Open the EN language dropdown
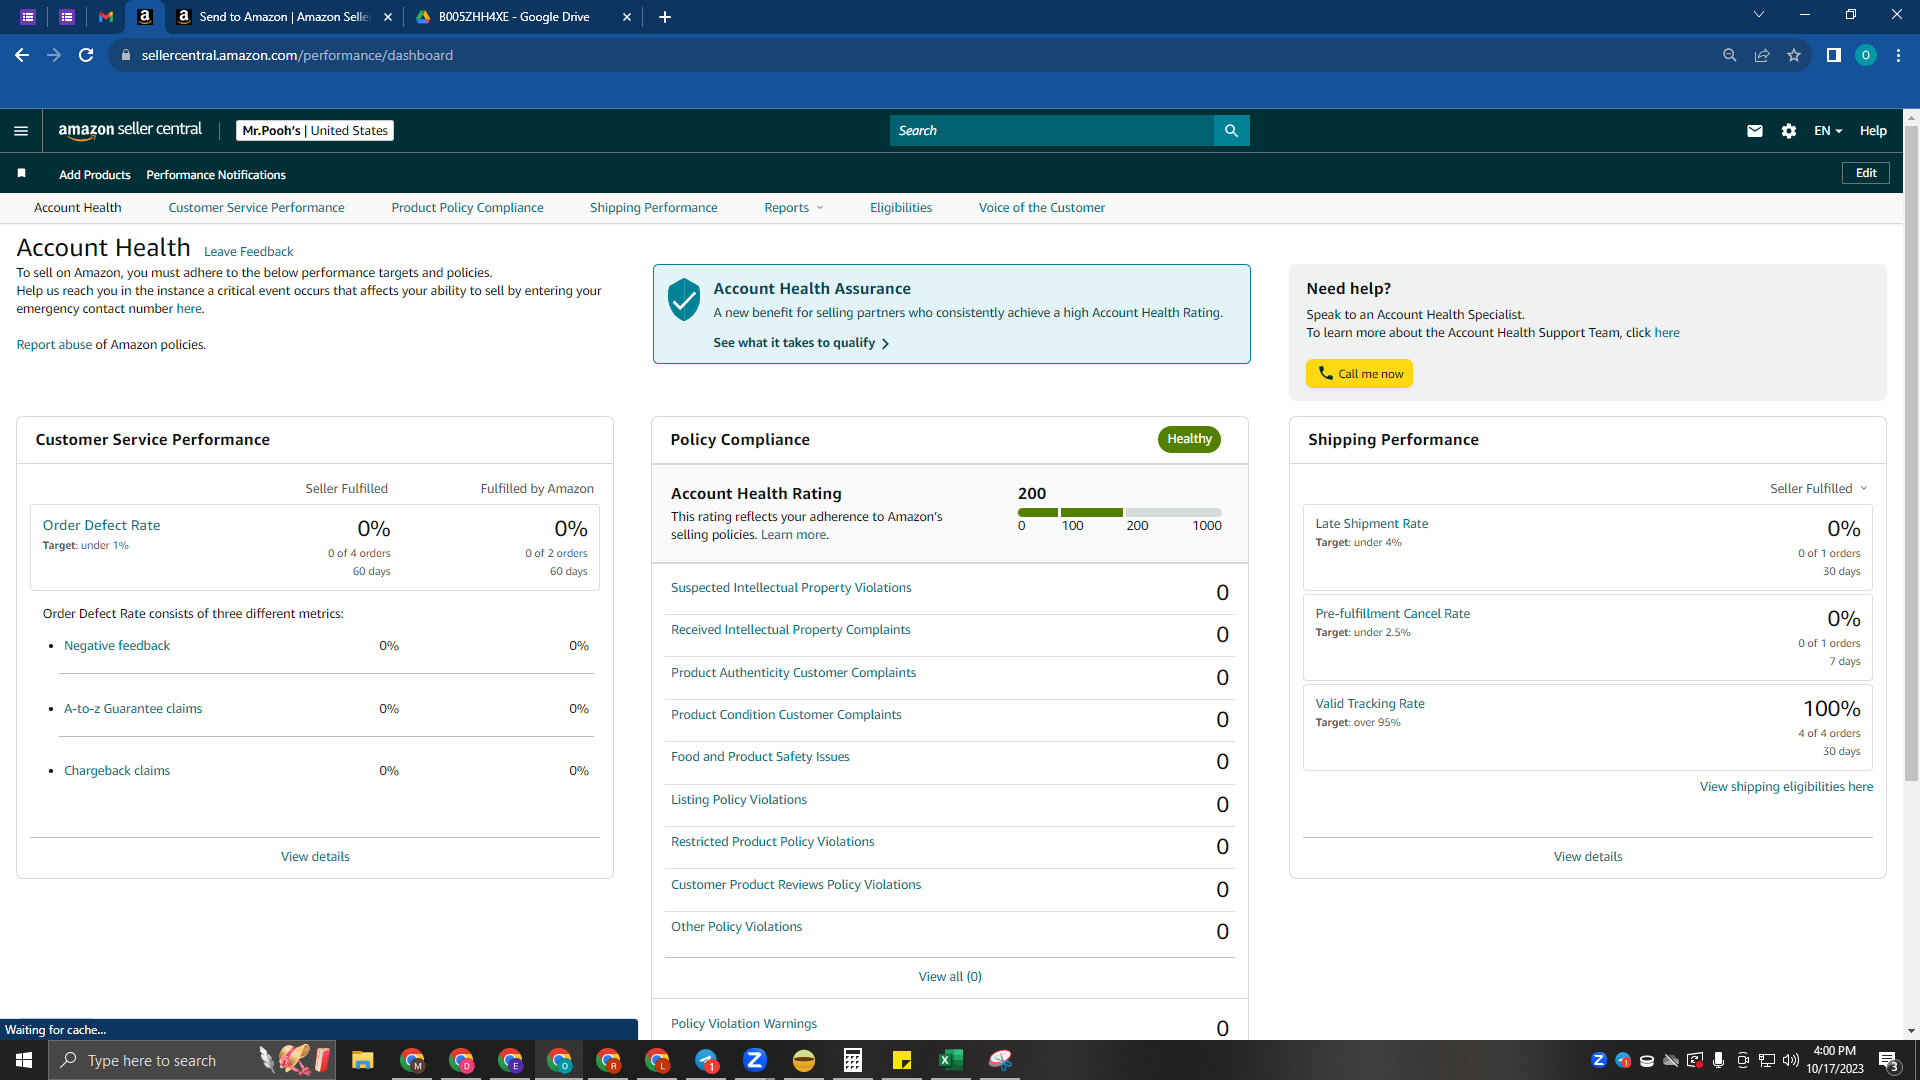Viewport: 1920px width, 1080px height. (x=1828, y=131)
